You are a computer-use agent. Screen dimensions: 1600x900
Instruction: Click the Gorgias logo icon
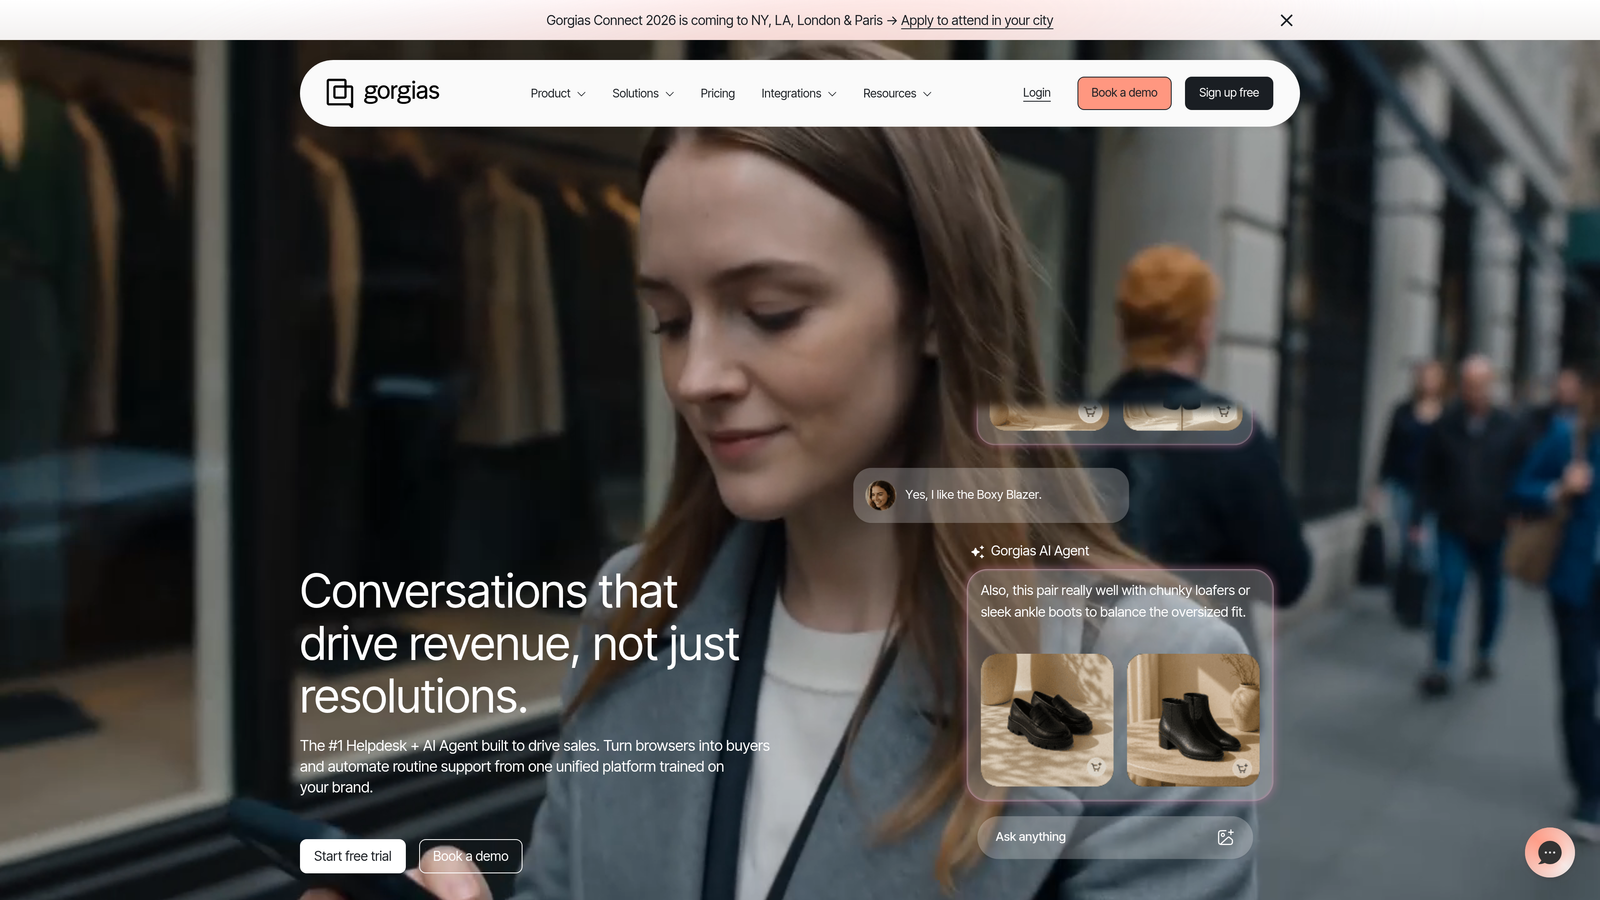339,92
